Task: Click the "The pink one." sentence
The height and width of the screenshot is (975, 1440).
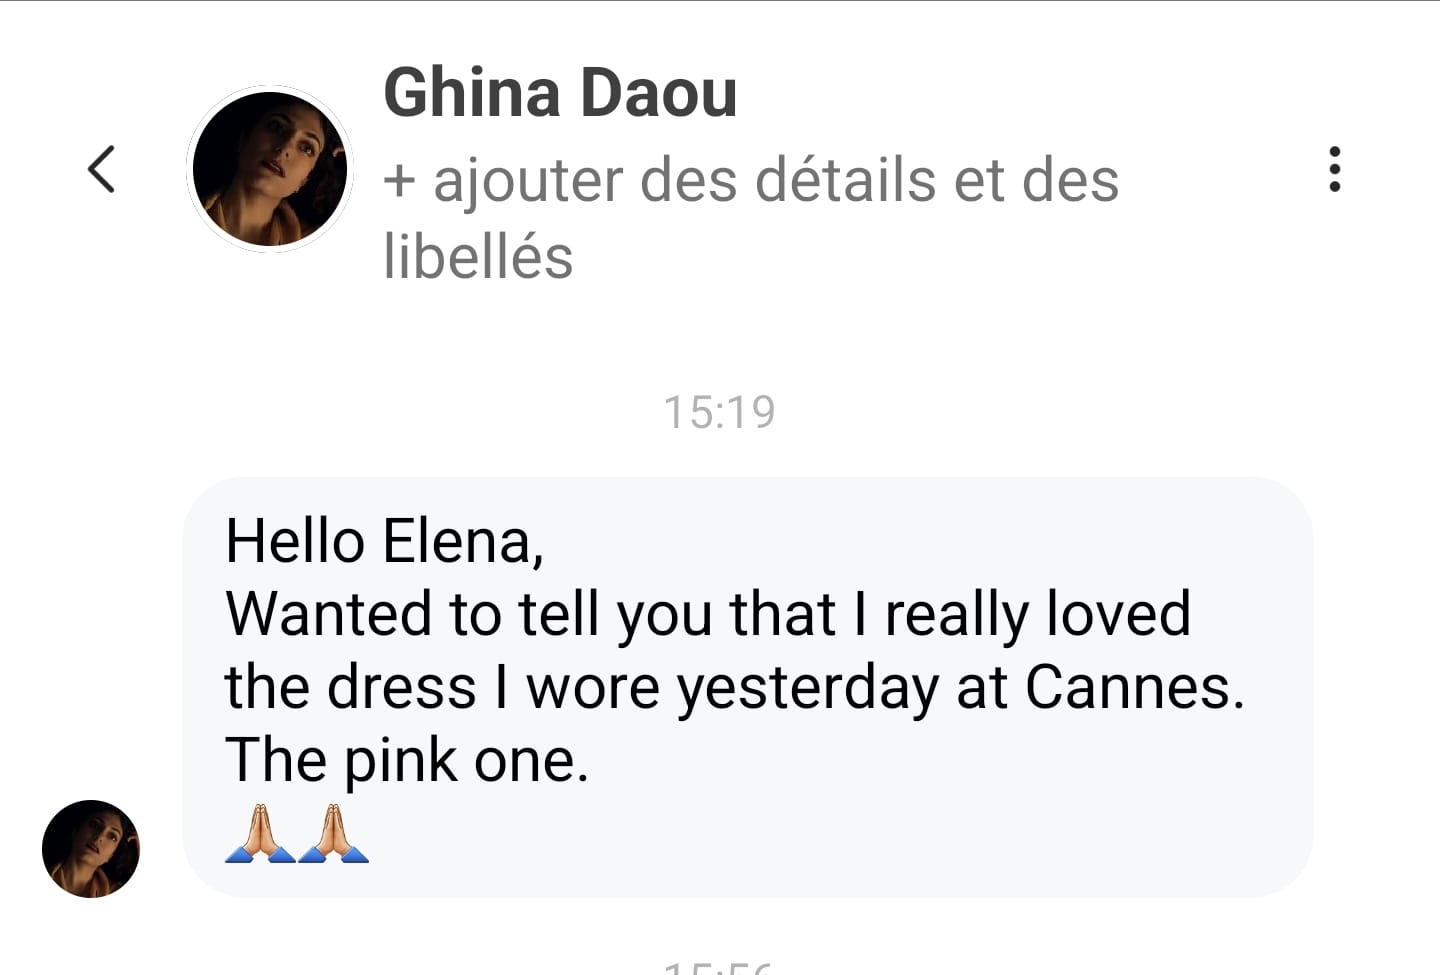Action: click(x=407, y=760)
